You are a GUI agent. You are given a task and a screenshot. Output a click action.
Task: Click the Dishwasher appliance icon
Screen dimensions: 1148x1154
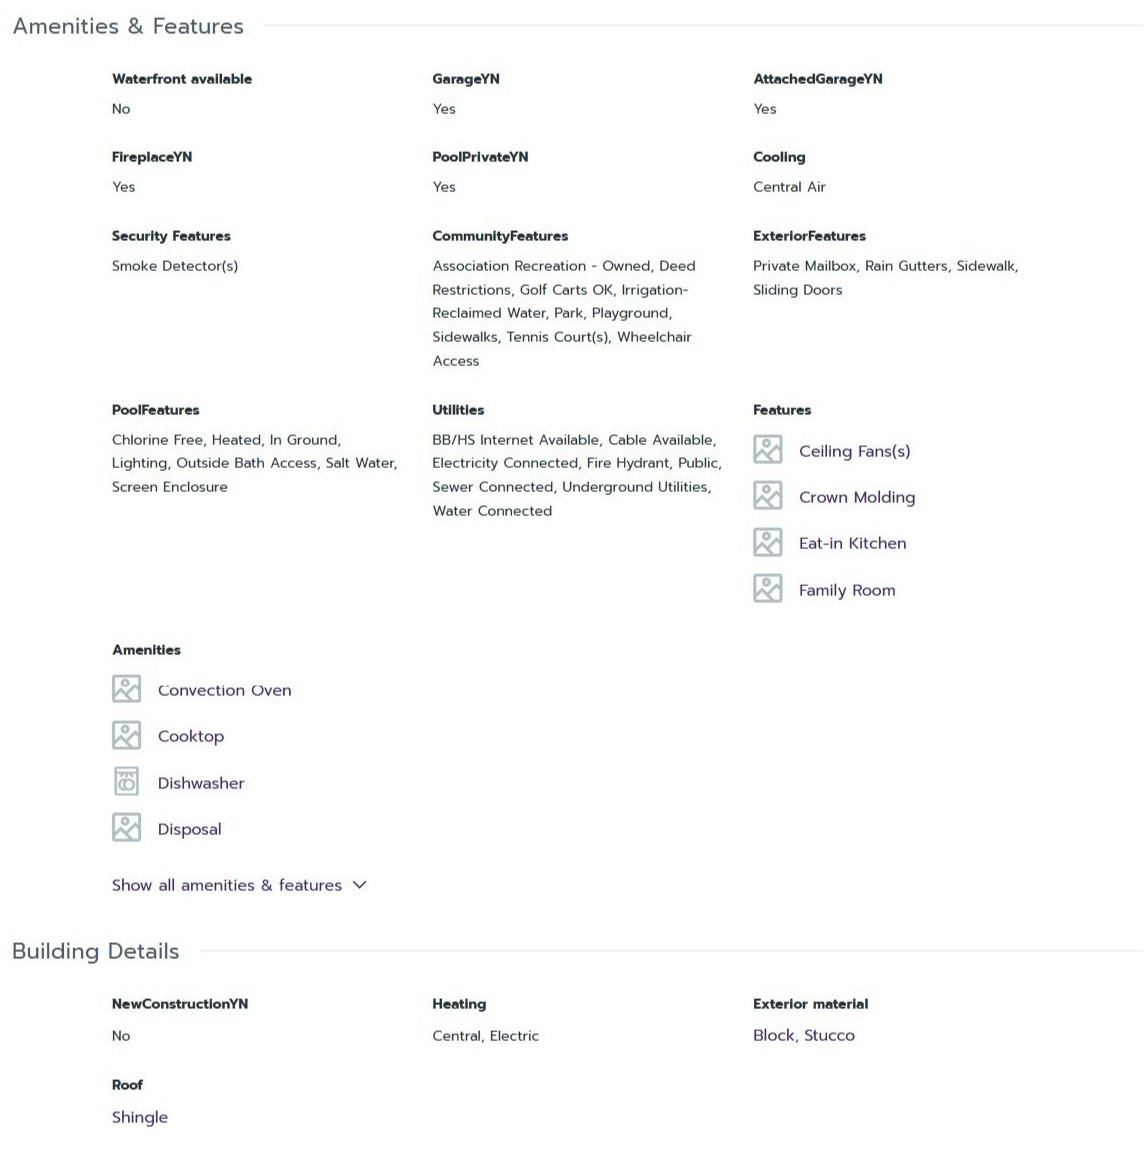pos(127,782)
